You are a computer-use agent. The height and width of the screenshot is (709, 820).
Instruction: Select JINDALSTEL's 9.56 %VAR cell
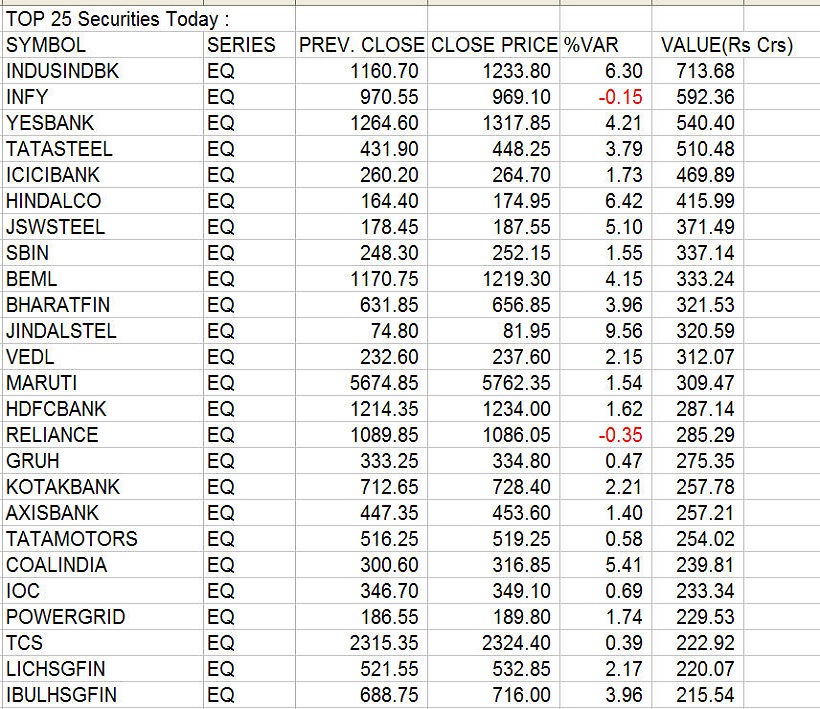point(624,331)
